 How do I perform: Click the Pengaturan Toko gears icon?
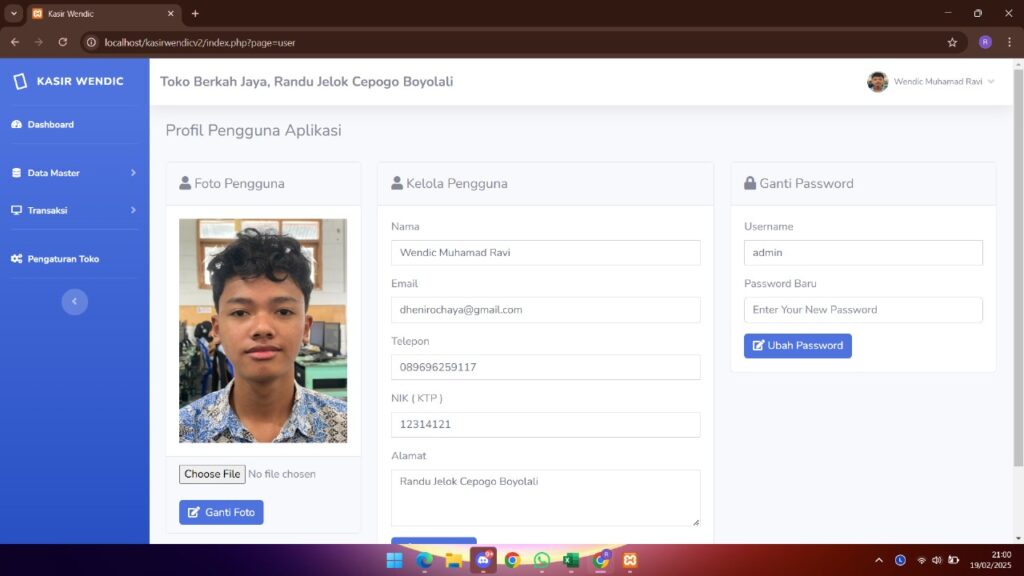pos(16,259)
